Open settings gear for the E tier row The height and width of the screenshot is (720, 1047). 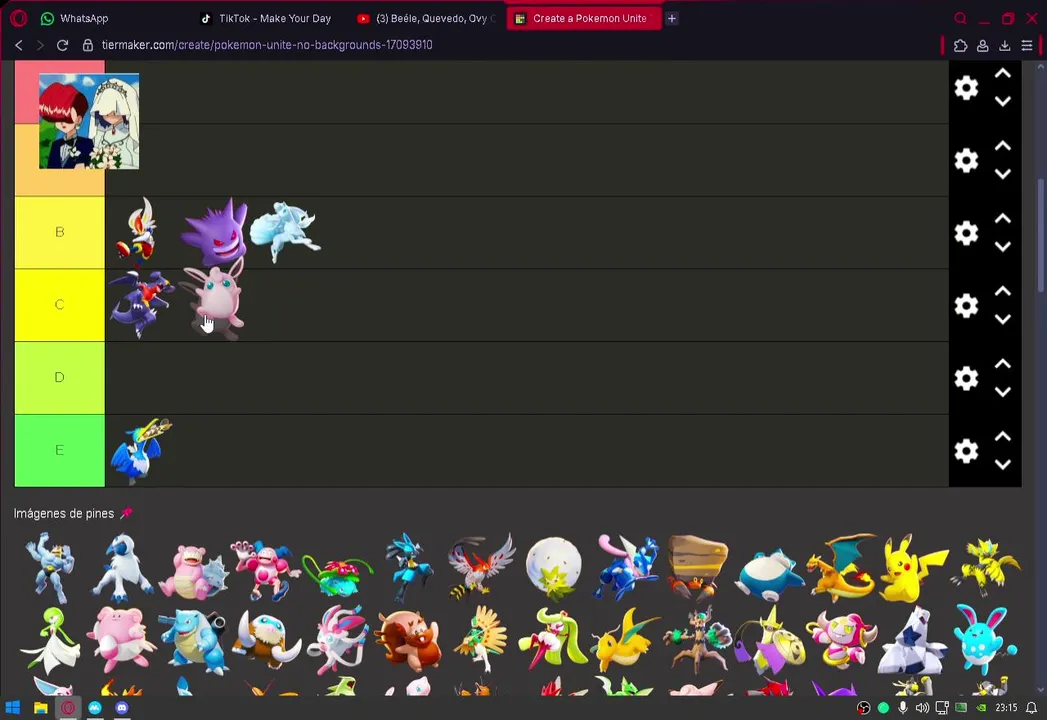click(x=966, y=452)
